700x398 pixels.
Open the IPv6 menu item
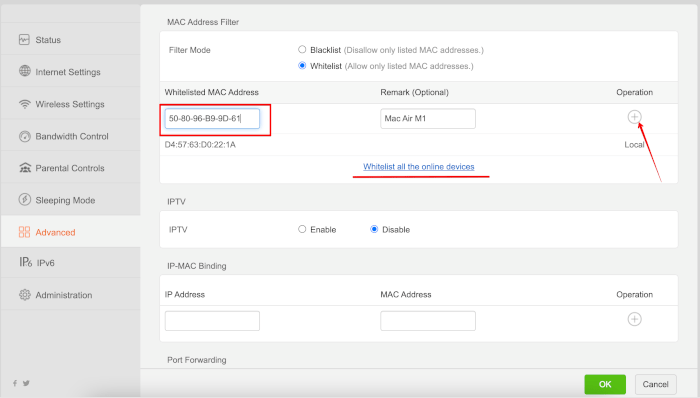71,262
